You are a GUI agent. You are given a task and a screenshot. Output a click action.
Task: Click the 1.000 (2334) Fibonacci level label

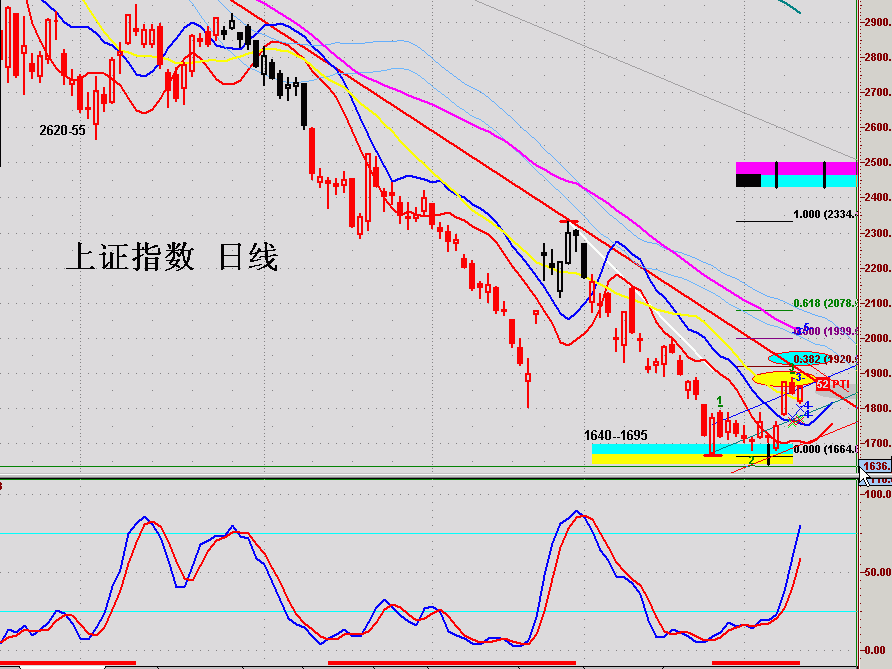pyautogui.click(x=825, y=214)
